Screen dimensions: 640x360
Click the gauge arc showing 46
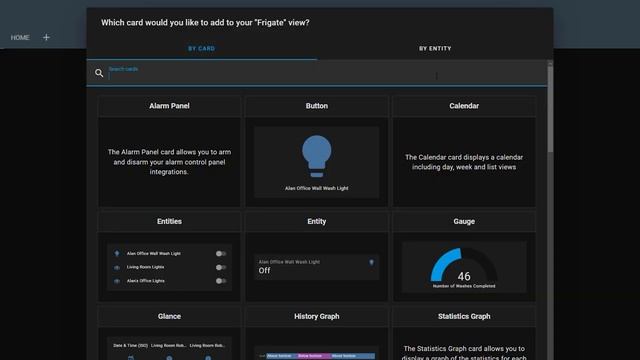point(464,264)
